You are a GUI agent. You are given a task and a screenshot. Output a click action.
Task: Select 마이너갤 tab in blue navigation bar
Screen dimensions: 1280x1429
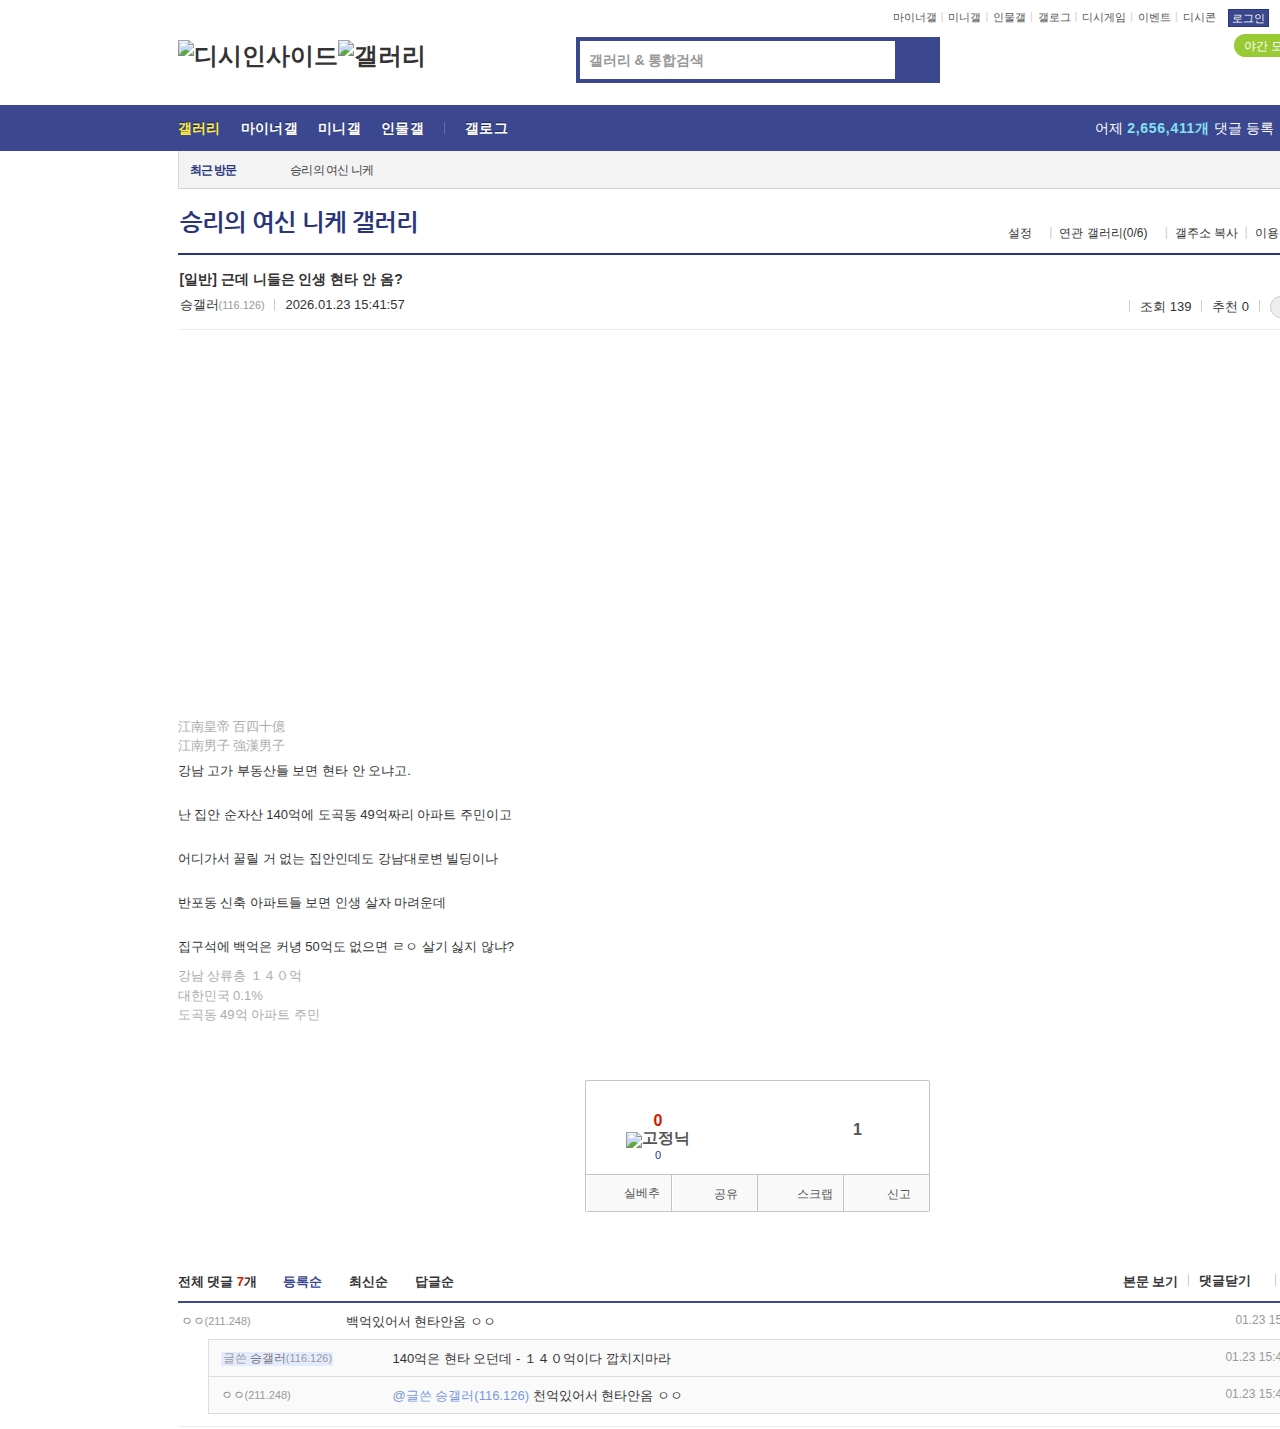269,128
